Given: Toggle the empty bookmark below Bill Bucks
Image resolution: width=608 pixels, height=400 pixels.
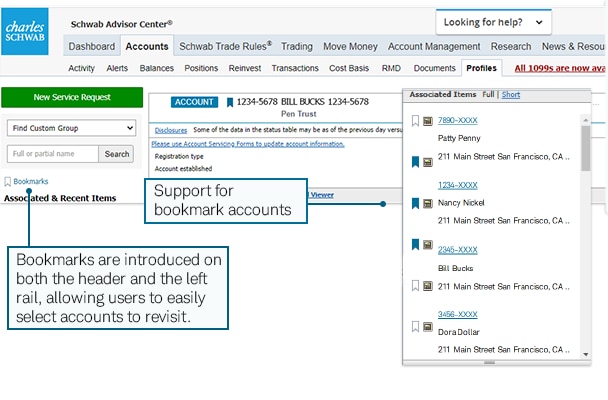Looking at the screenshot, I should point(415,286).
